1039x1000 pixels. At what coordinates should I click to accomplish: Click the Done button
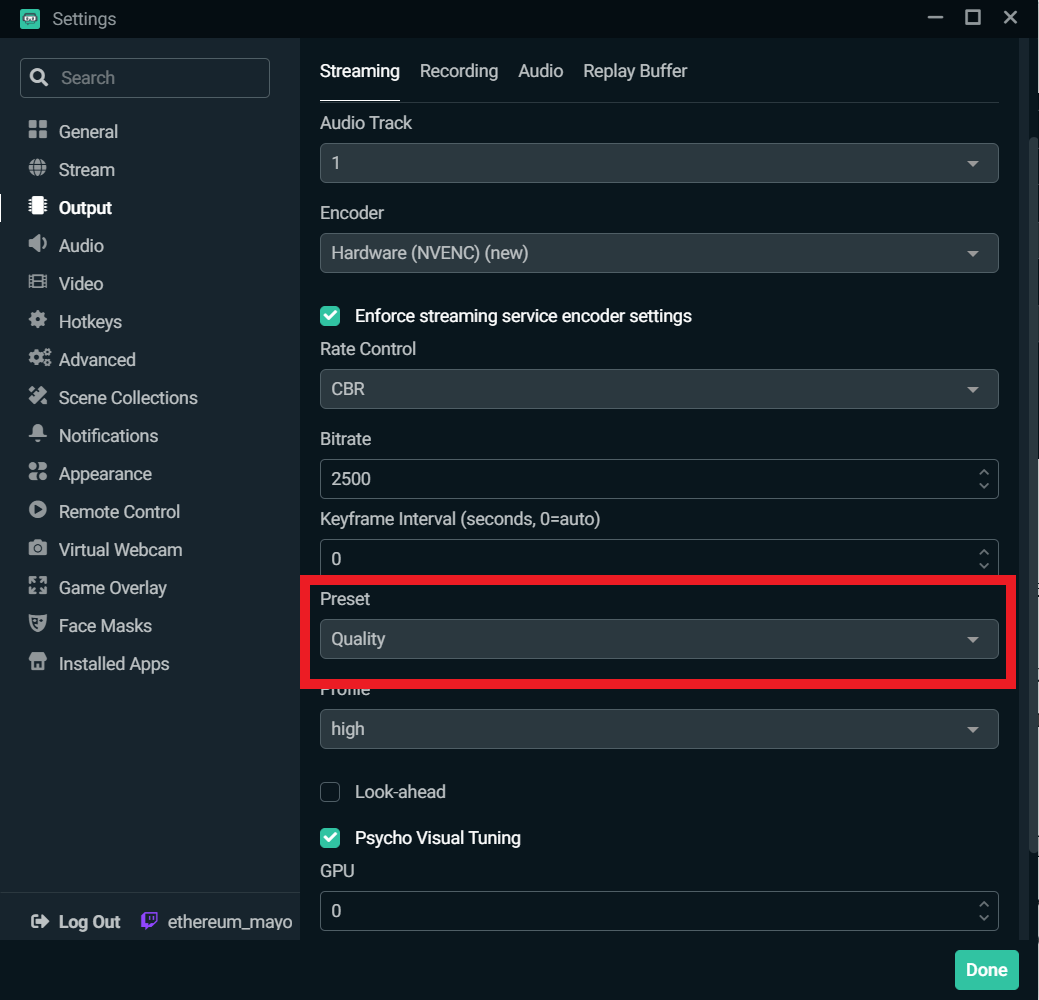click(x=986, y=970)
